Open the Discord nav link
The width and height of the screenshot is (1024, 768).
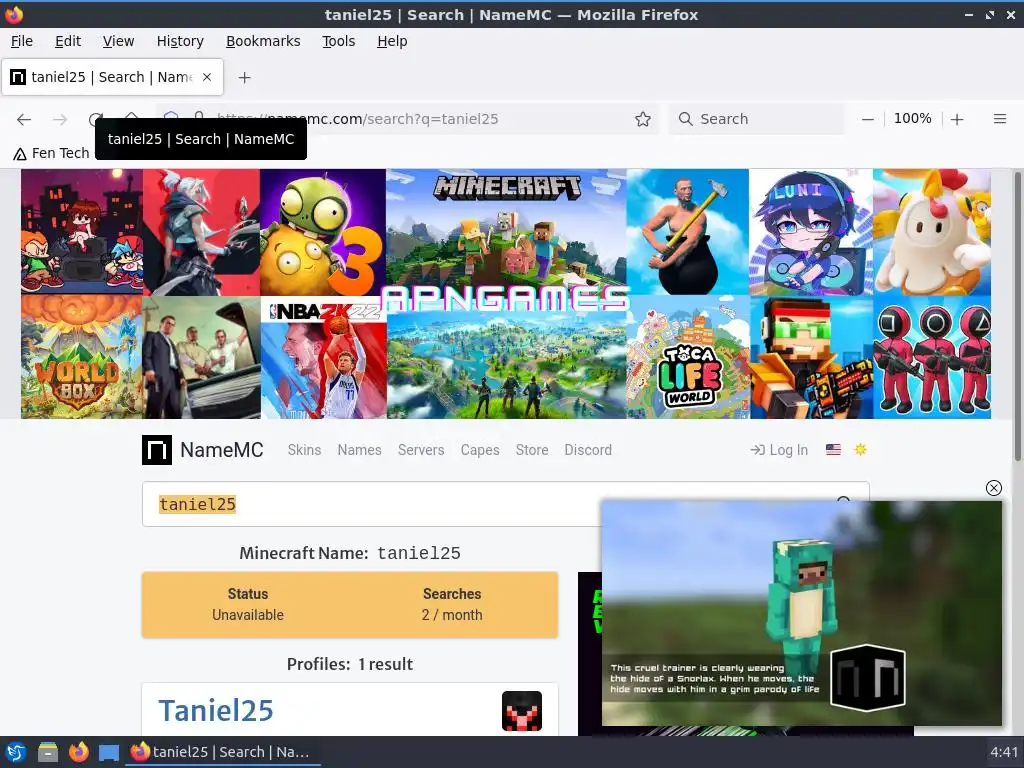tap(588, 450)
